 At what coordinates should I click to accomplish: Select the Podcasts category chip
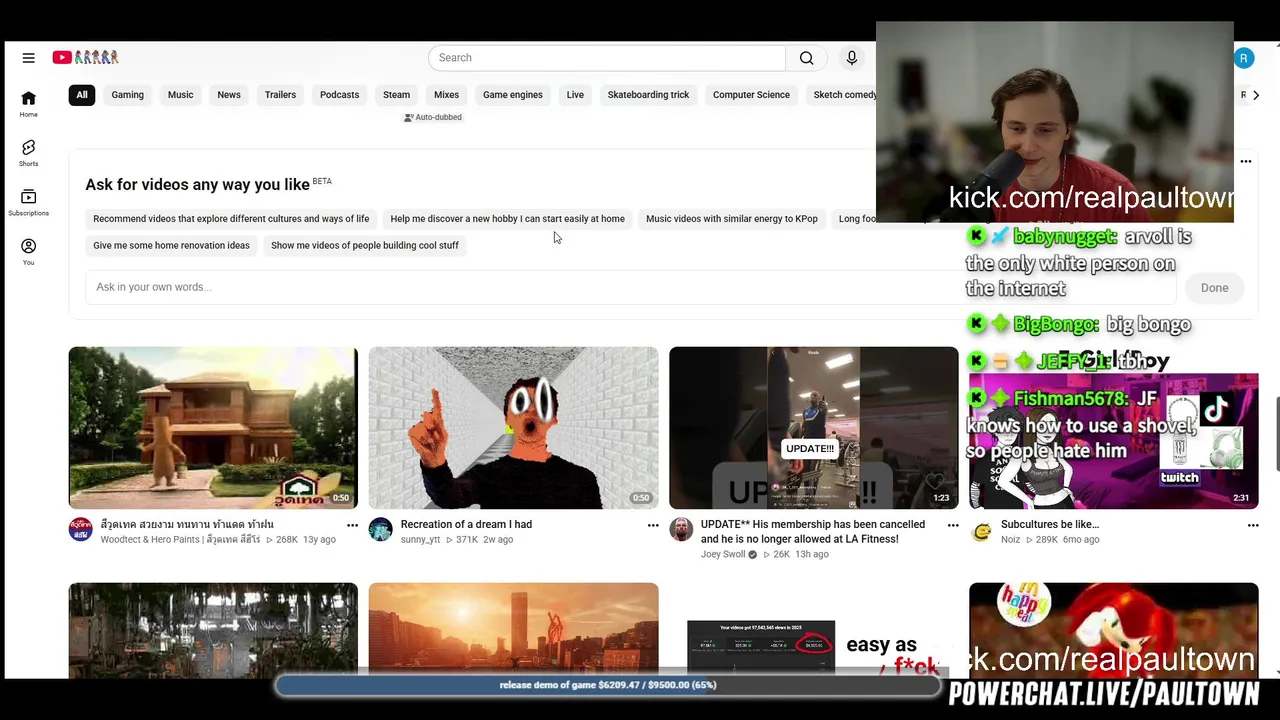click(339, 95)
